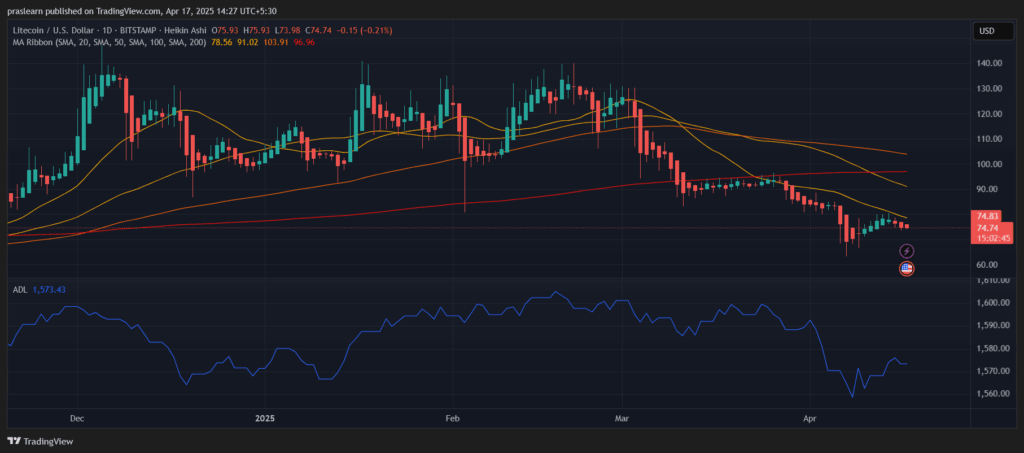Click the 120.00 price axis label
1024x453 pixels.
[990, 114]
